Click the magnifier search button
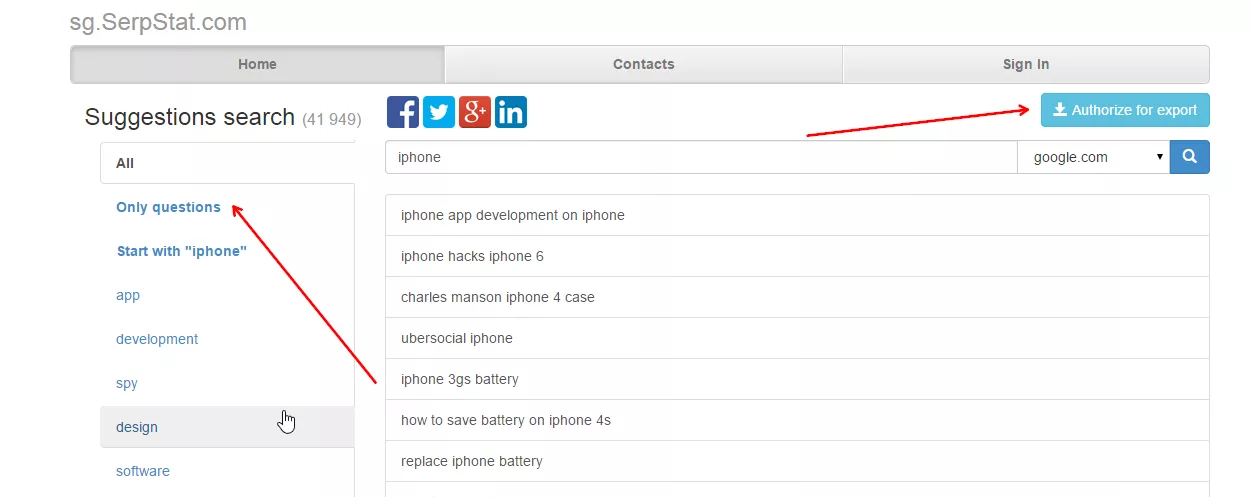The image size is (1250, 497). (1190, 157)
